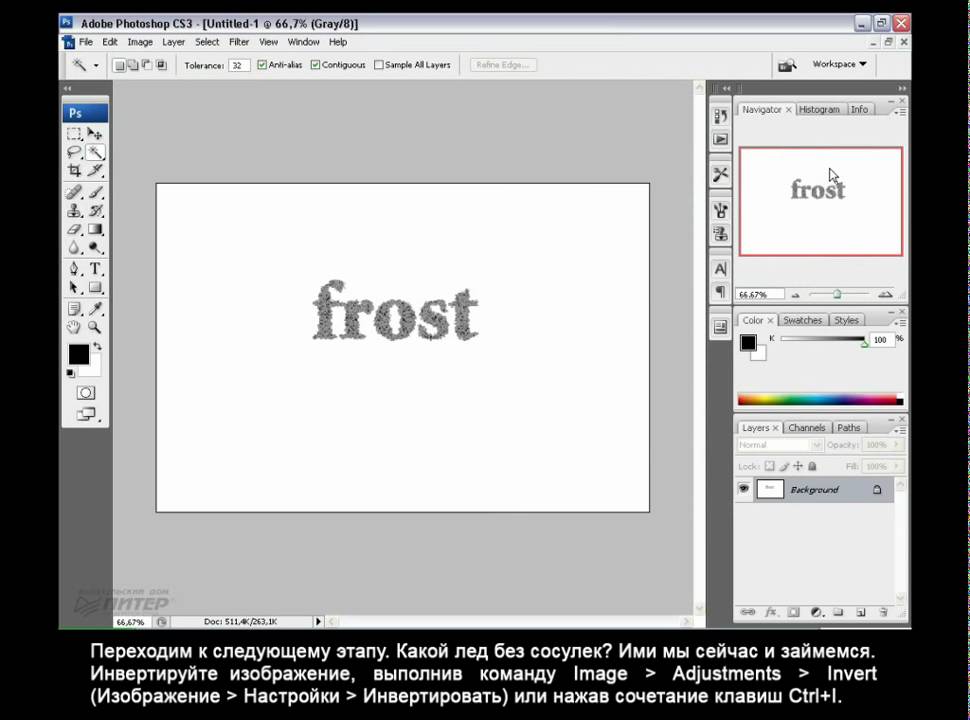
Task: Toggle the Anti-alias checkbox
Action: pos(262,65)
